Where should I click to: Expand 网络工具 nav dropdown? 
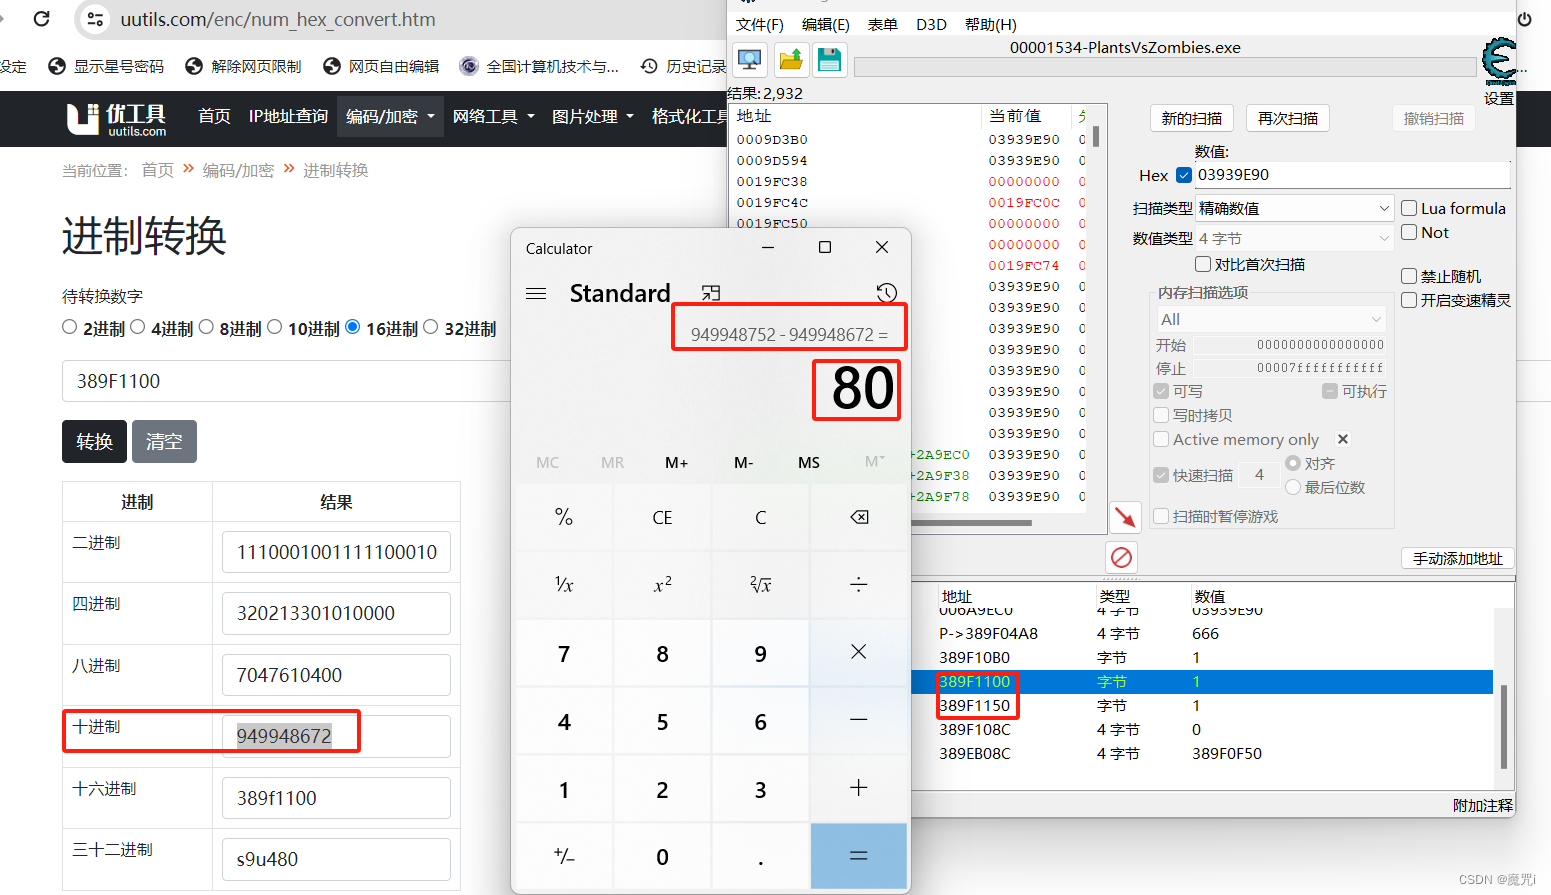point(494,117)
